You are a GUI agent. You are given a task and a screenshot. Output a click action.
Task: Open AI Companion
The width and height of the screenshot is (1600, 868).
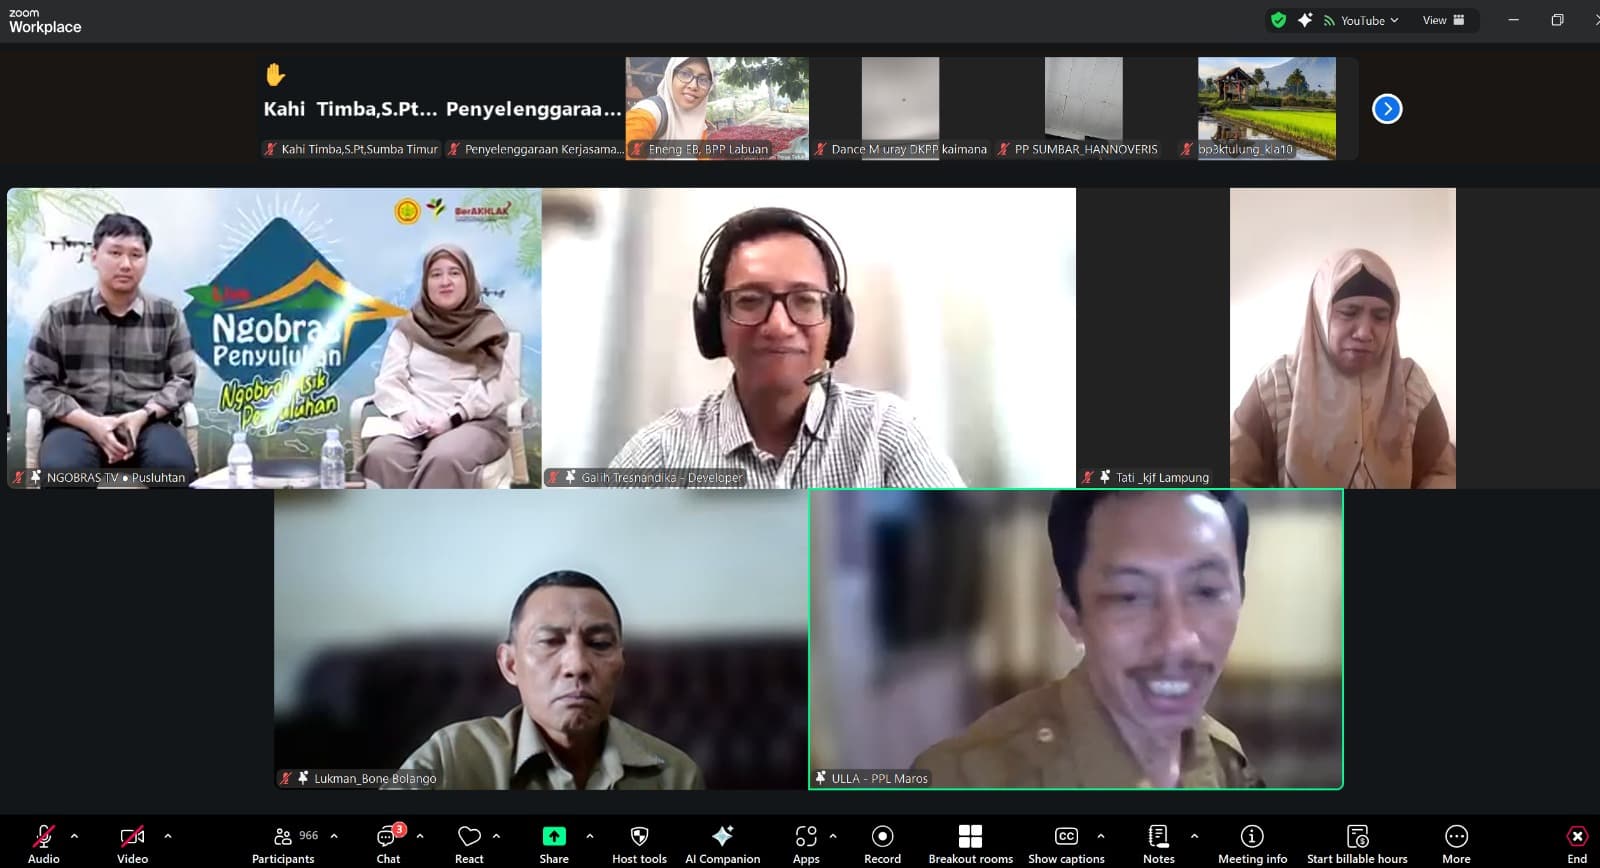pos(722,843)
